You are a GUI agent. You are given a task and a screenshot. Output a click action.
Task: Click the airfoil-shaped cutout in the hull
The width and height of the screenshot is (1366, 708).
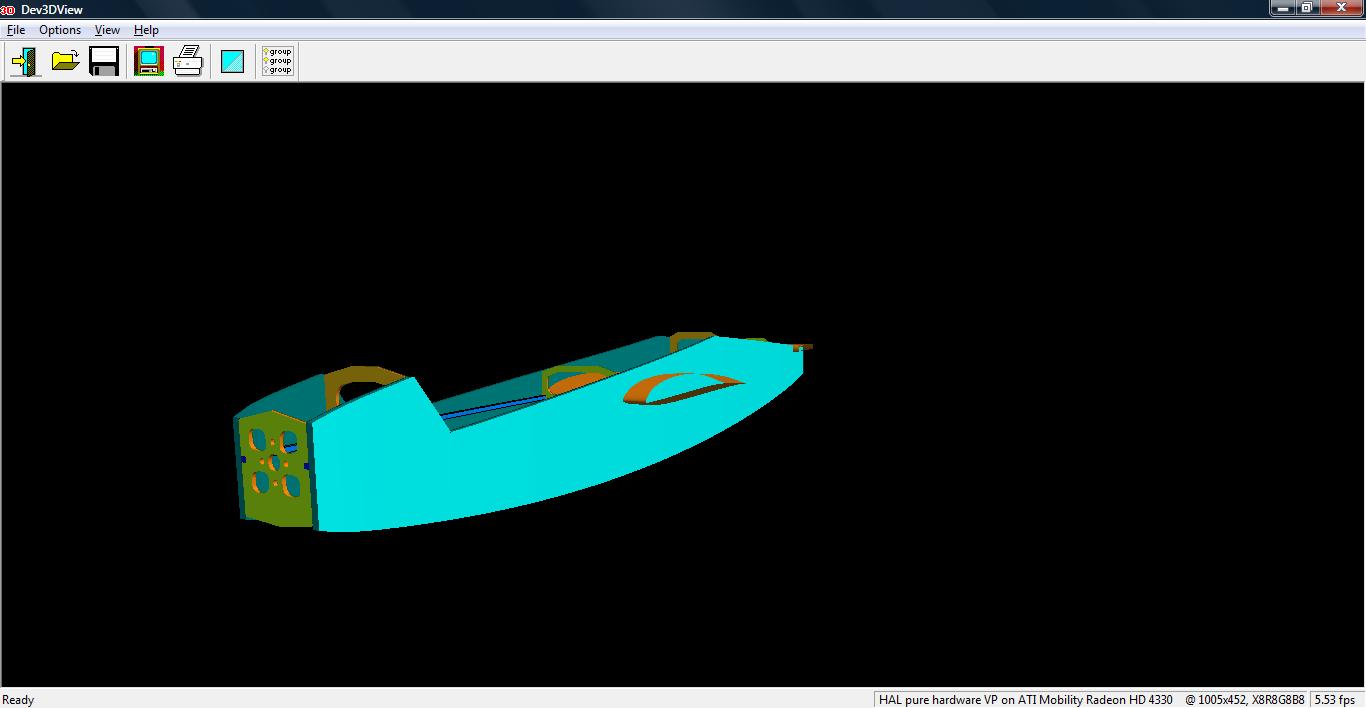coord(683,388)
